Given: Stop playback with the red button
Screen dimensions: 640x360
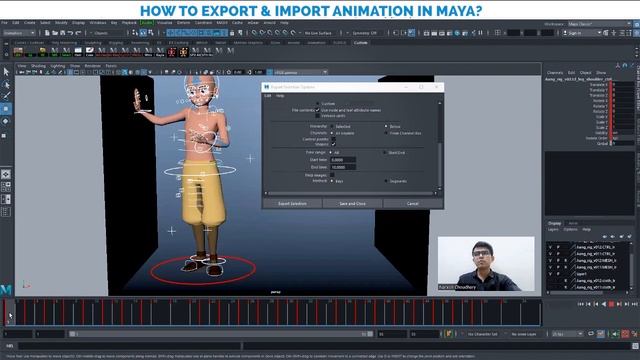Looking at the screenshot, I should pos(611,304).
